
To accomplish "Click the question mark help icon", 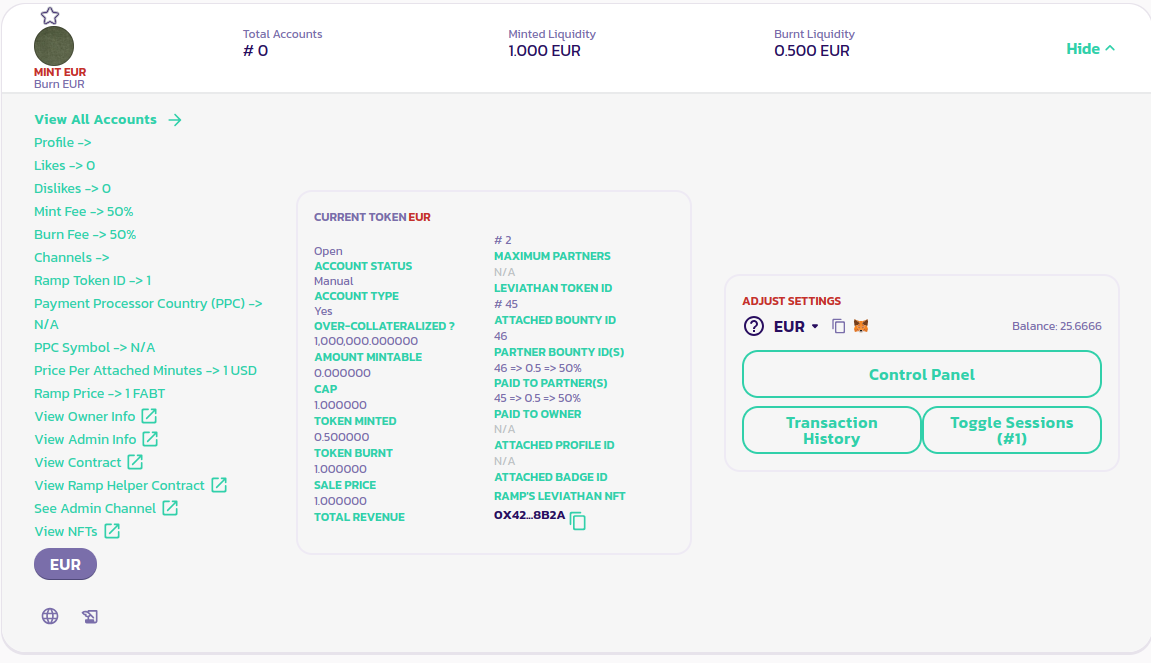I will pyautogui.click(x=754, y=326).
